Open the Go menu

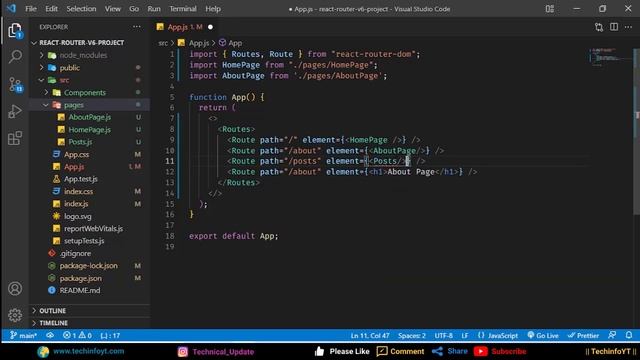pyautogui.click(x=134, y=9)
